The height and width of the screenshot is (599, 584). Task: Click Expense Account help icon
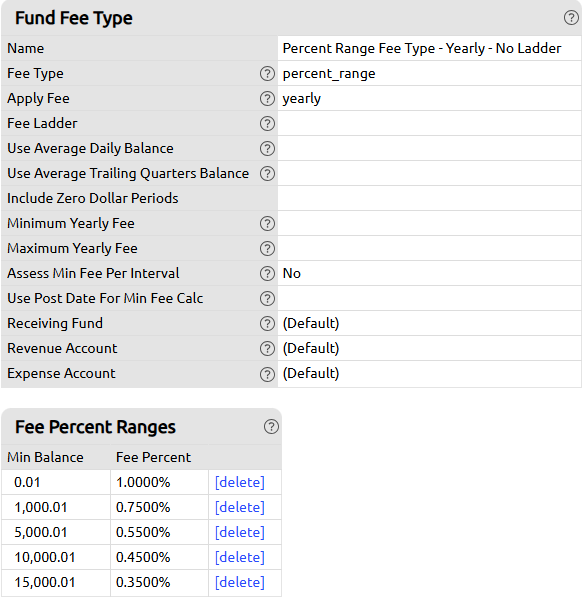click(267, 374)
